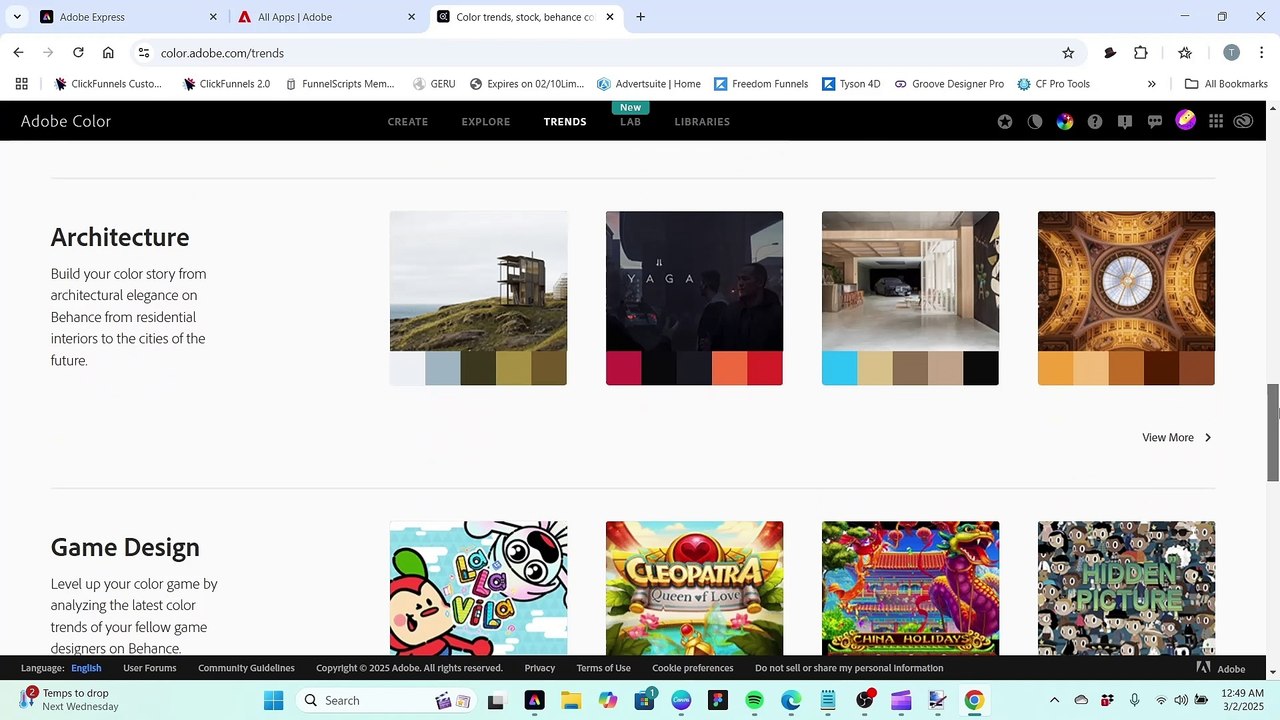This screenshot has height=720, width=1280.
Task: Pick the crimson swatch under YAGA image
Action: (x=623, y=368)
